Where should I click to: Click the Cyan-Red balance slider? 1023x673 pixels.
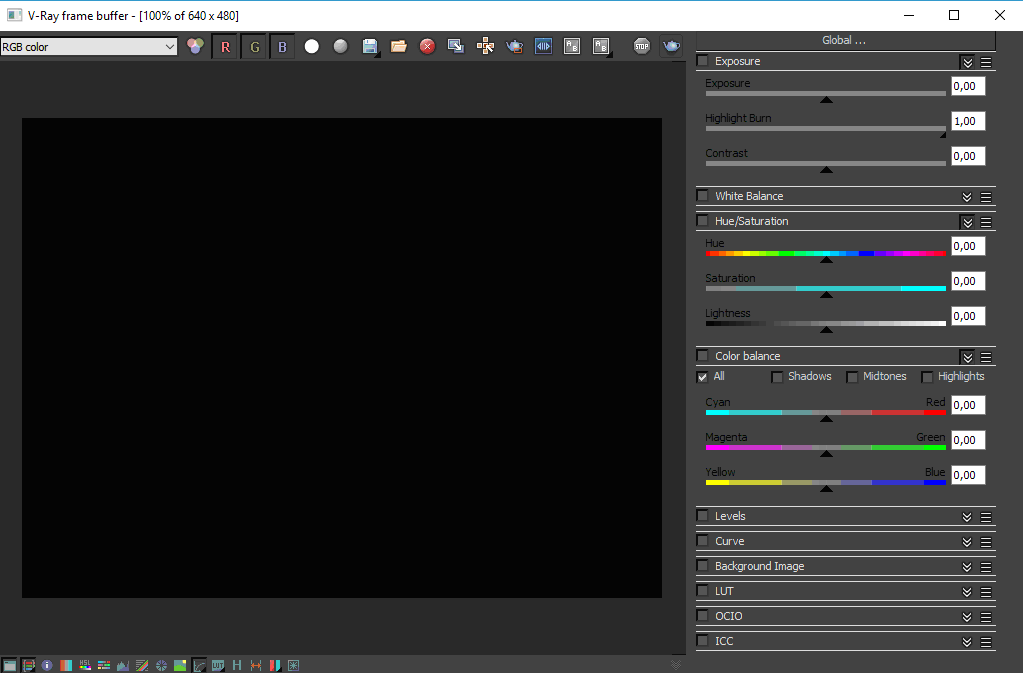point(825,412)
